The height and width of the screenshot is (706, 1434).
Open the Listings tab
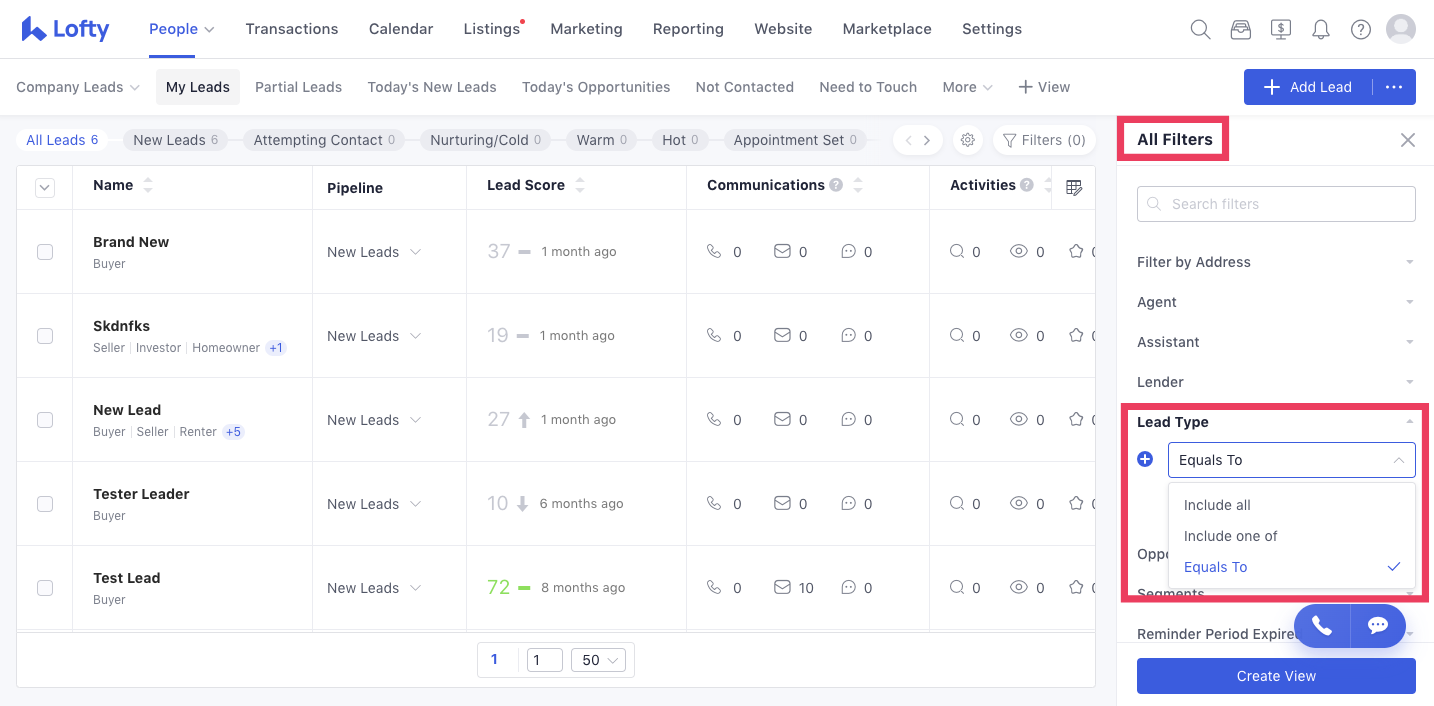pos(492,29)
